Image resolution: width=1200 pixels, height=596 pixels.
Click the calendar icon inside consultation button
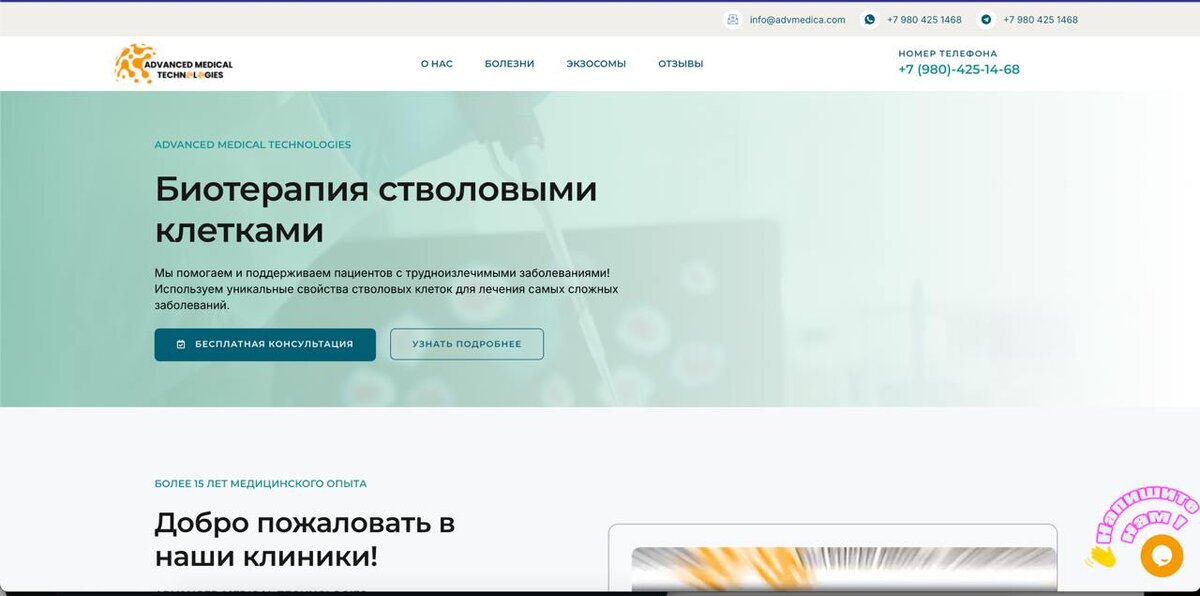179,344
